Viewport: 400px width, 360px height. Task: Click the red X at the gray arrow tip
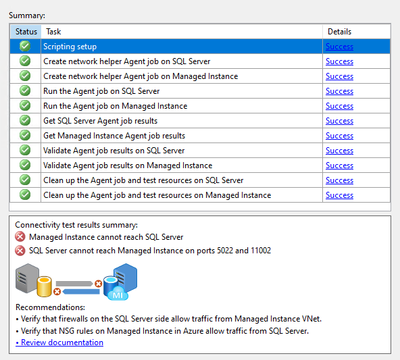coord(98,284)
